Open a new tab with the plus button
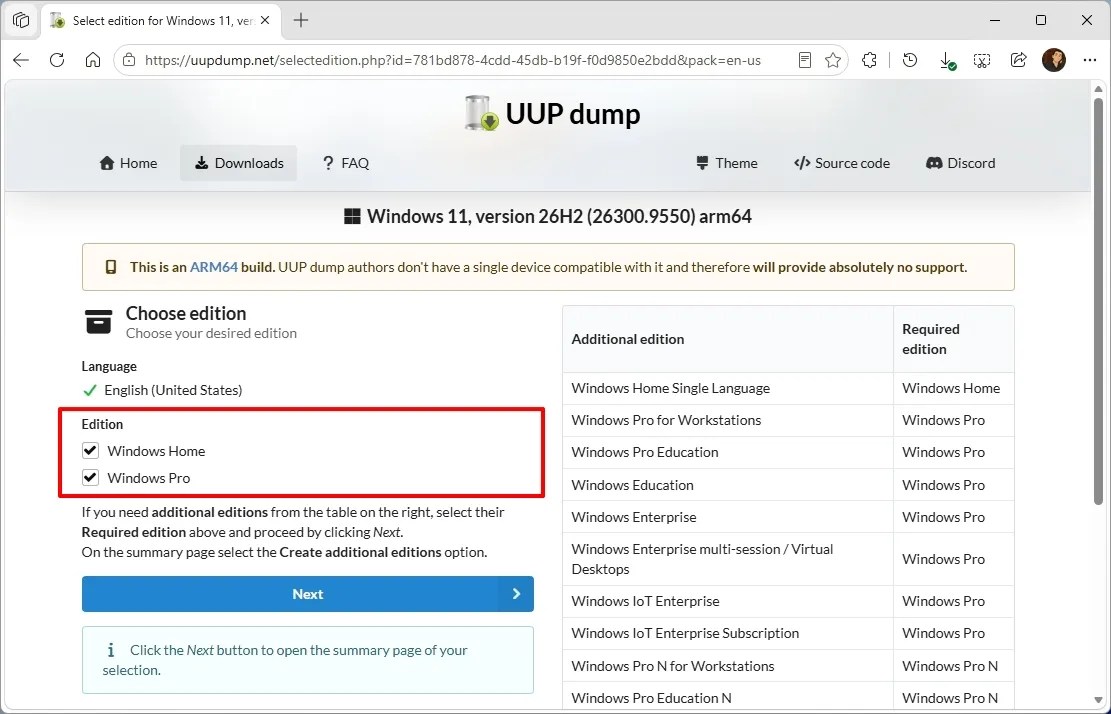 (x=301, y=21)
